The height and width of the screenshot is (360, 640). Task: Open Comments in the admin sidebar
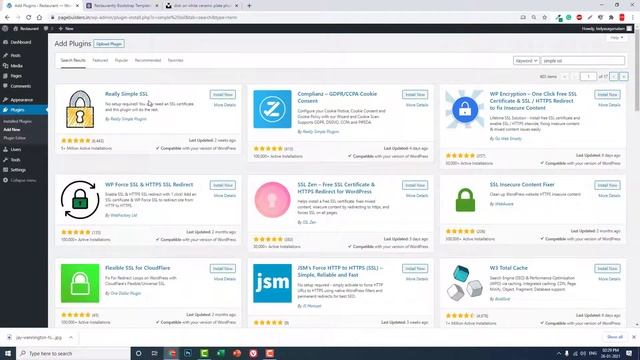point(20,86)
